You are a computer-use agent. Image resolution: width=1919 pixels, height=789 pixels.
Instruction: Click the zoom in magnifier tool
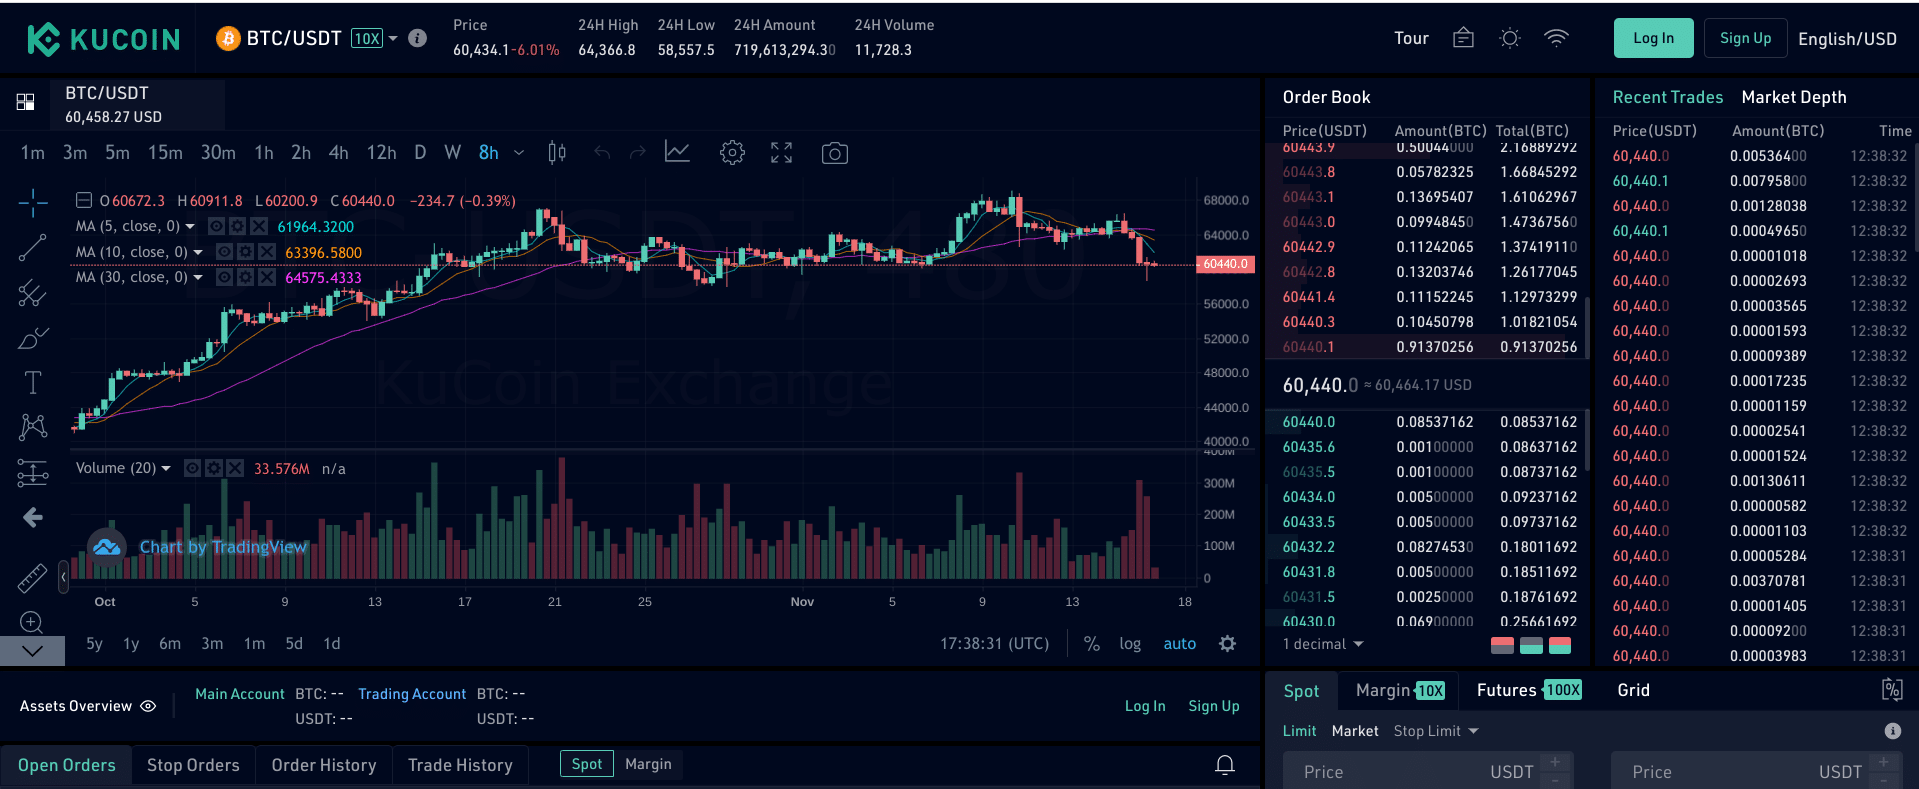pyautogui.click(x=32, y=622)
